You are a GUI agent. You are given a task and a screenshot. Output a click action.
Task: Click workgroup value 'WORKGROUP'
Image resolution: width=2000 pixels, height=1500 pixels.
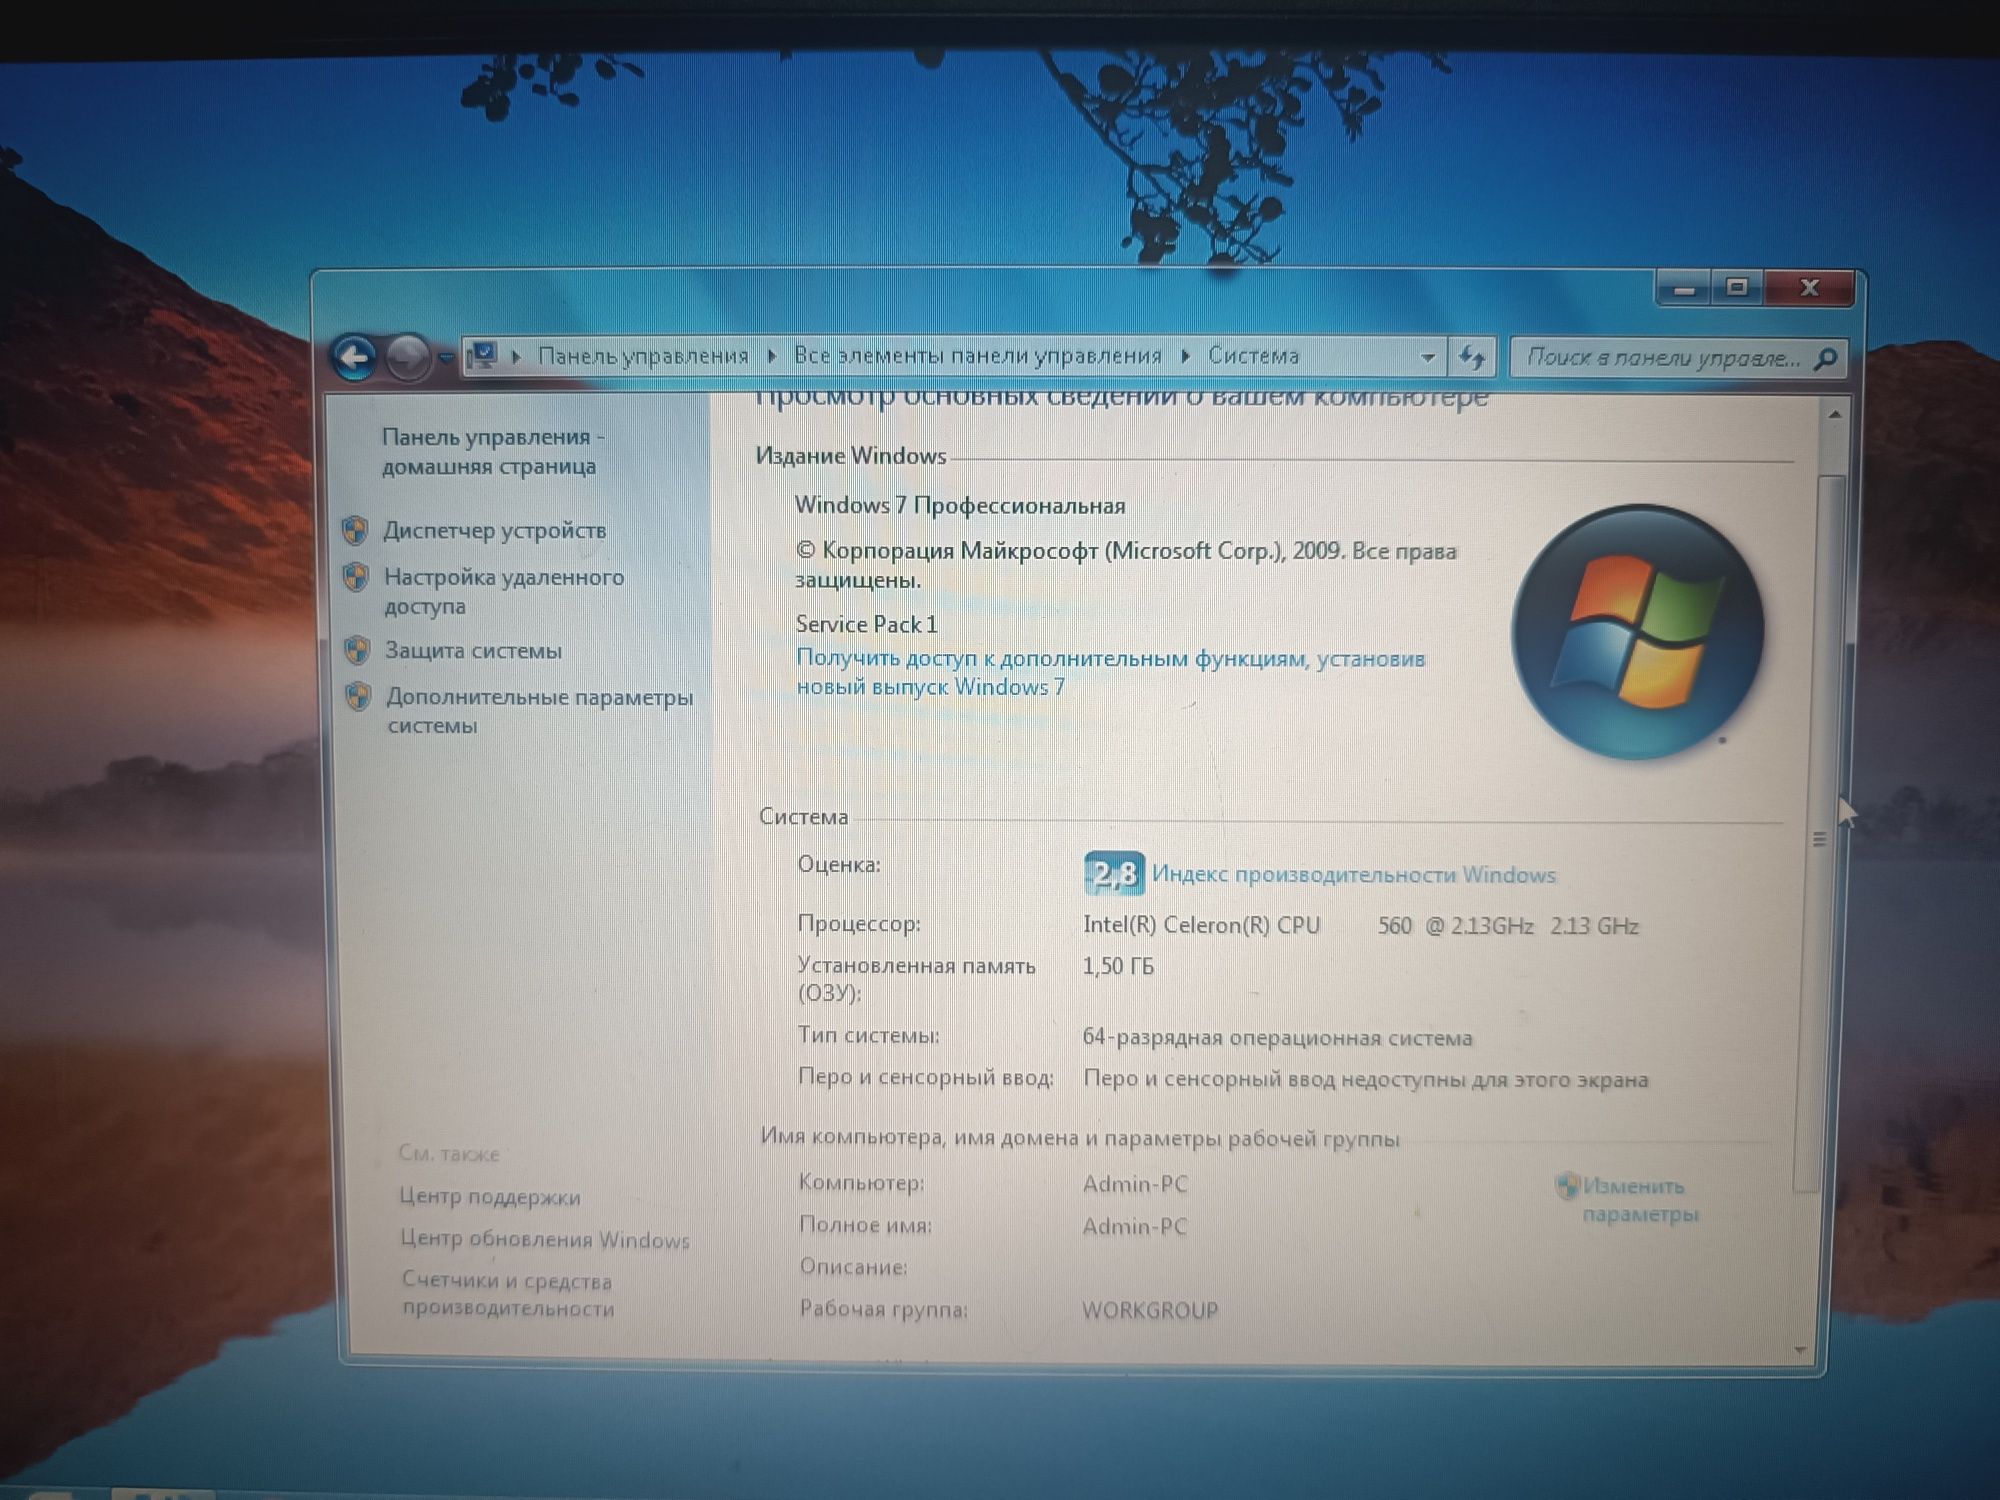1150,1310
